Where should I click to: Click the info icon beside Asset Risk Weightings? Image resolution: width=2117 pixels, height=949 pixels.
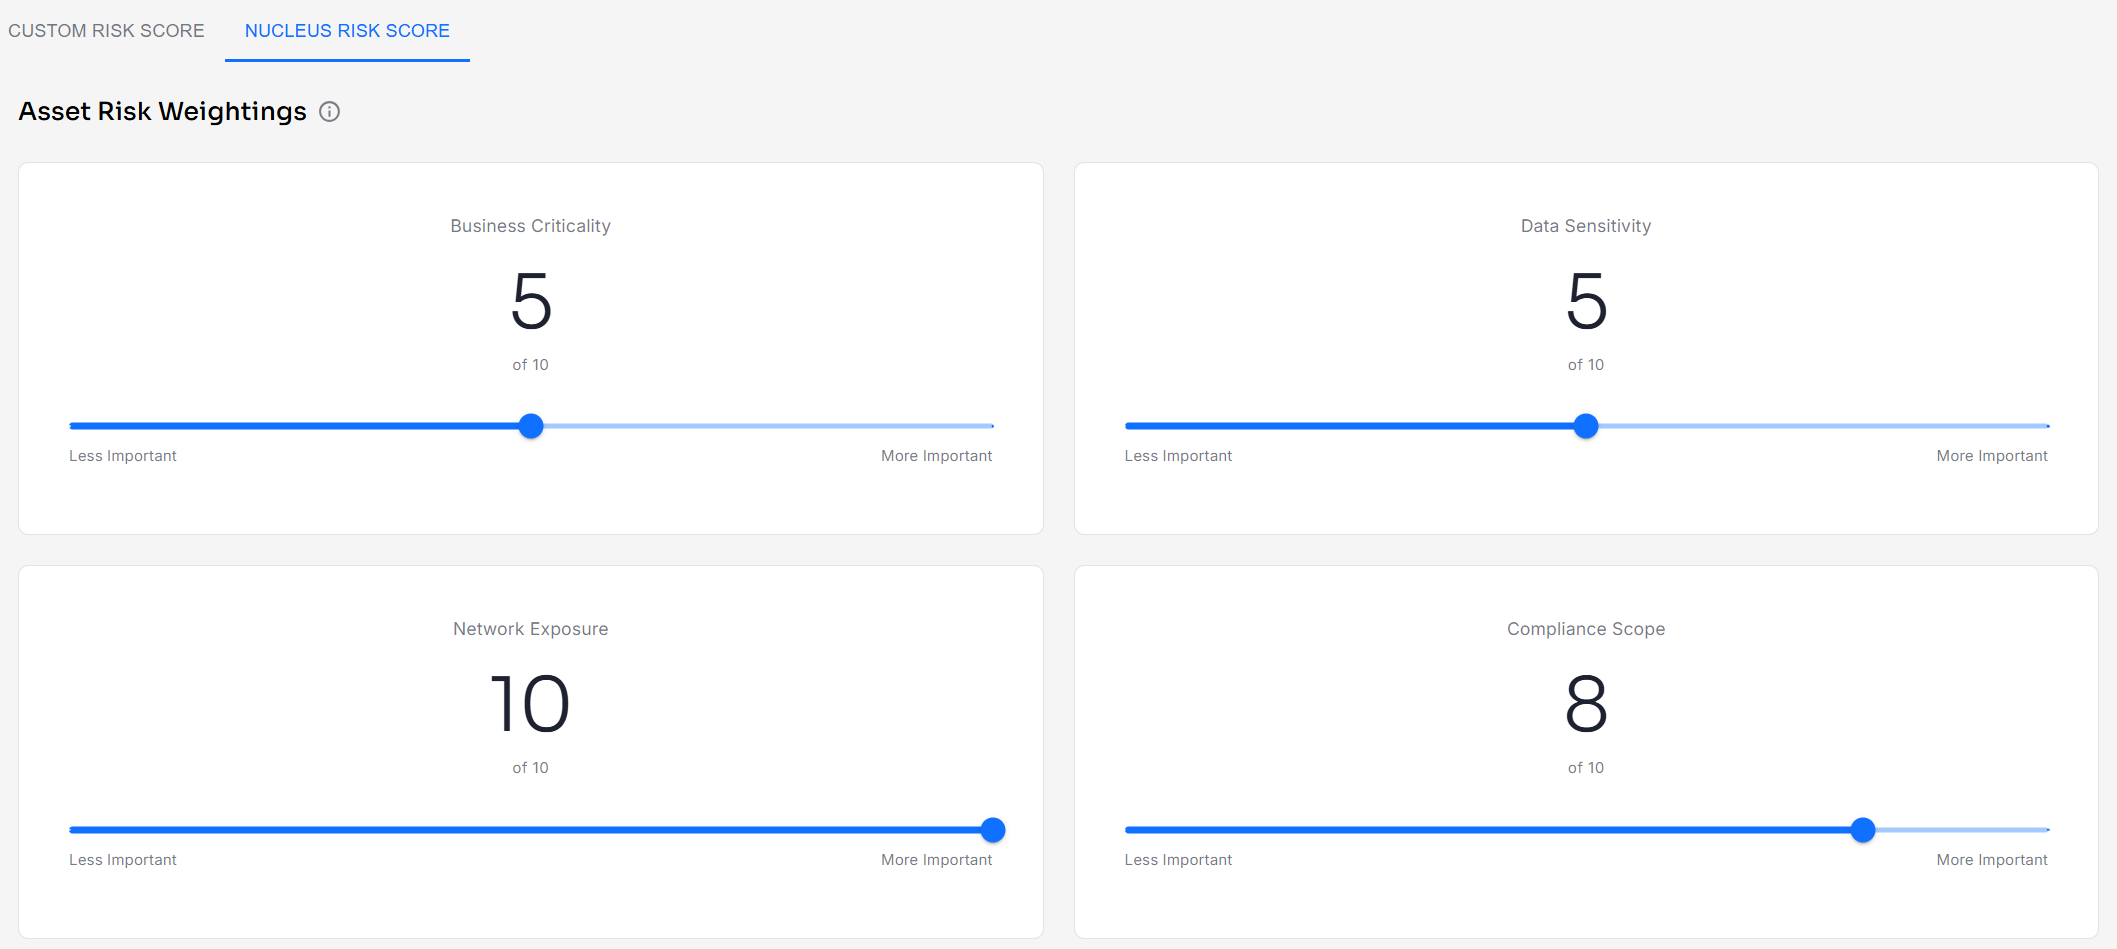pyautogui.click(x=329, y=112)
